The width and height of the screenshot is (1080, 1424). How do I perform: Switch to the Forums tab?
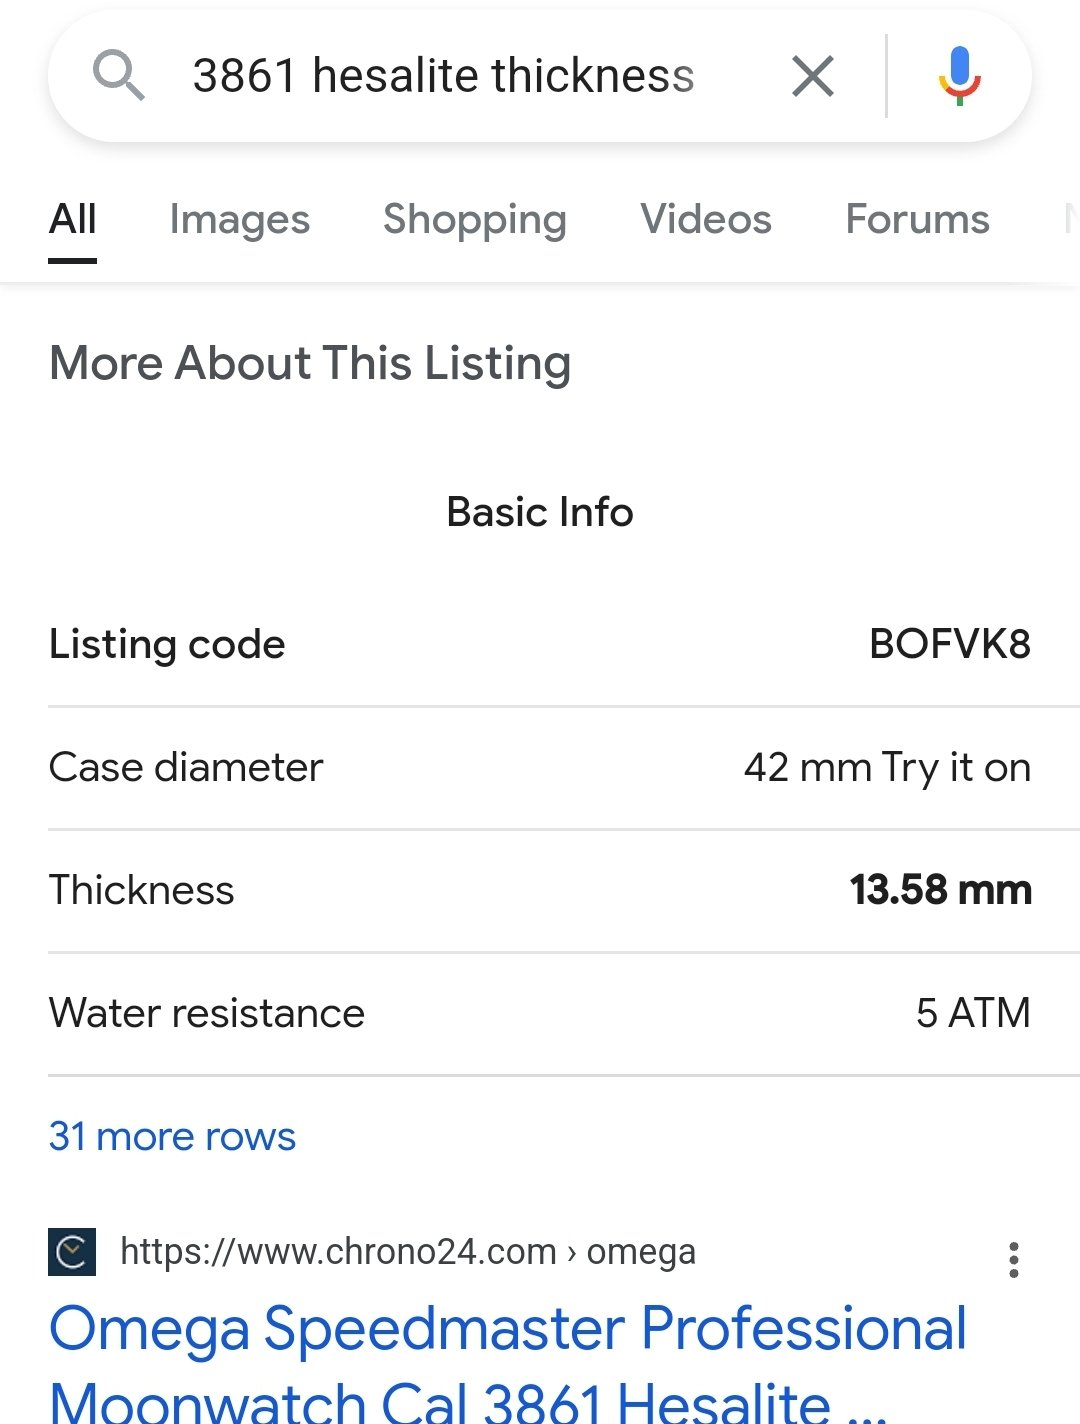[x=917, y=220]
